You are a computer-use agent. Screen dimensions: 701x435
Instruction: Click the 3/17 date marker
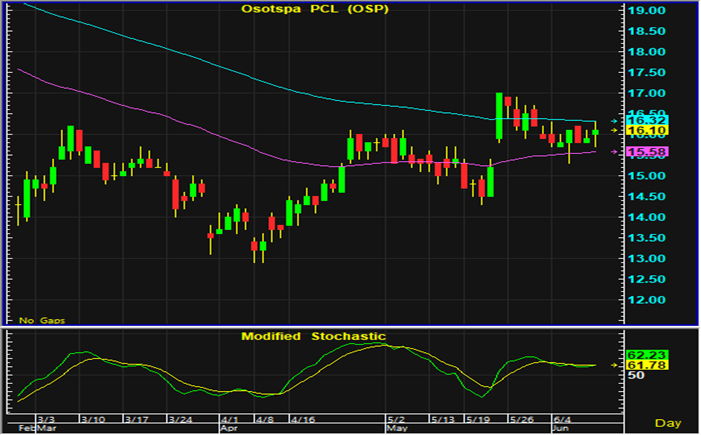tap(137, 420)
